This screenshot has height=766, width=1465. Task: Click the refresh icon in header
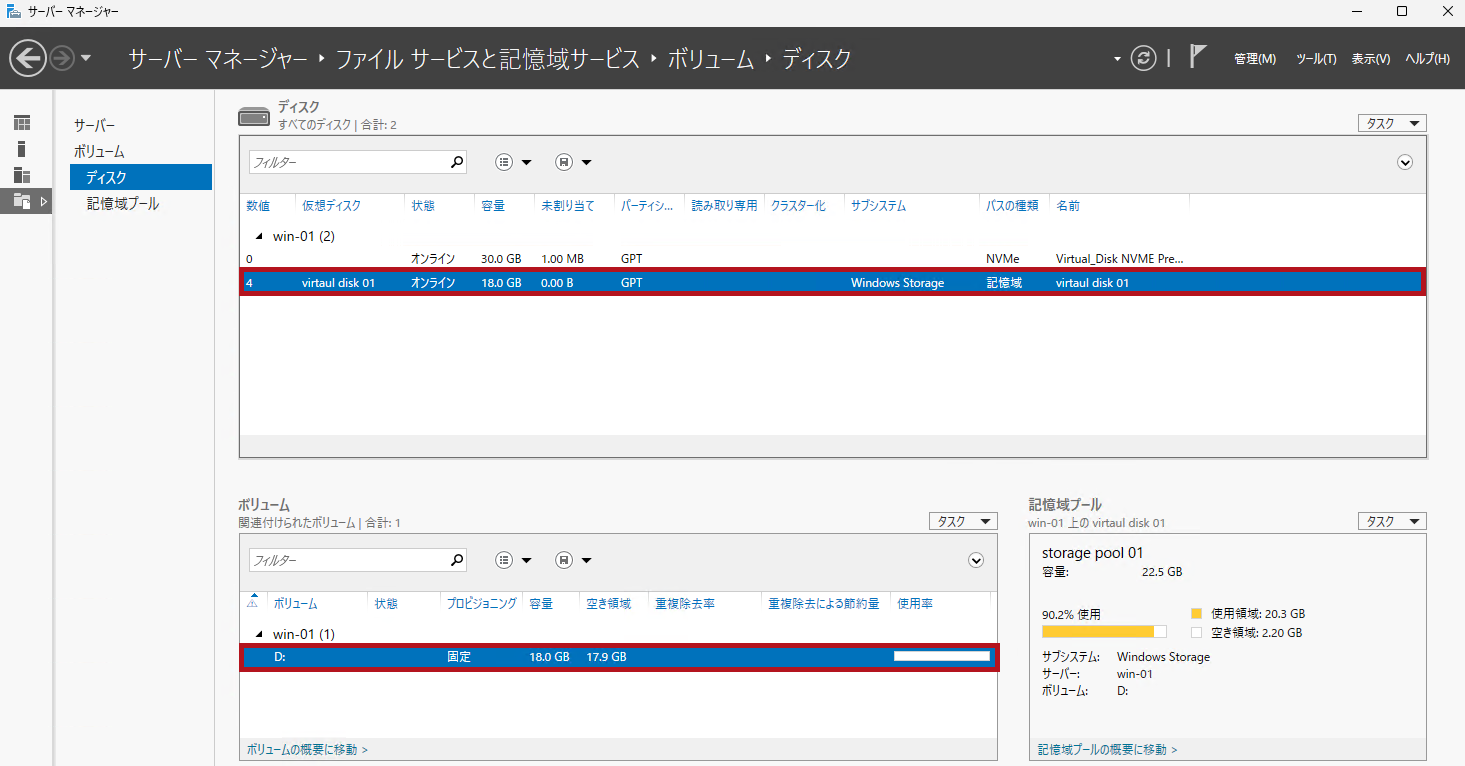[1143, 58]
